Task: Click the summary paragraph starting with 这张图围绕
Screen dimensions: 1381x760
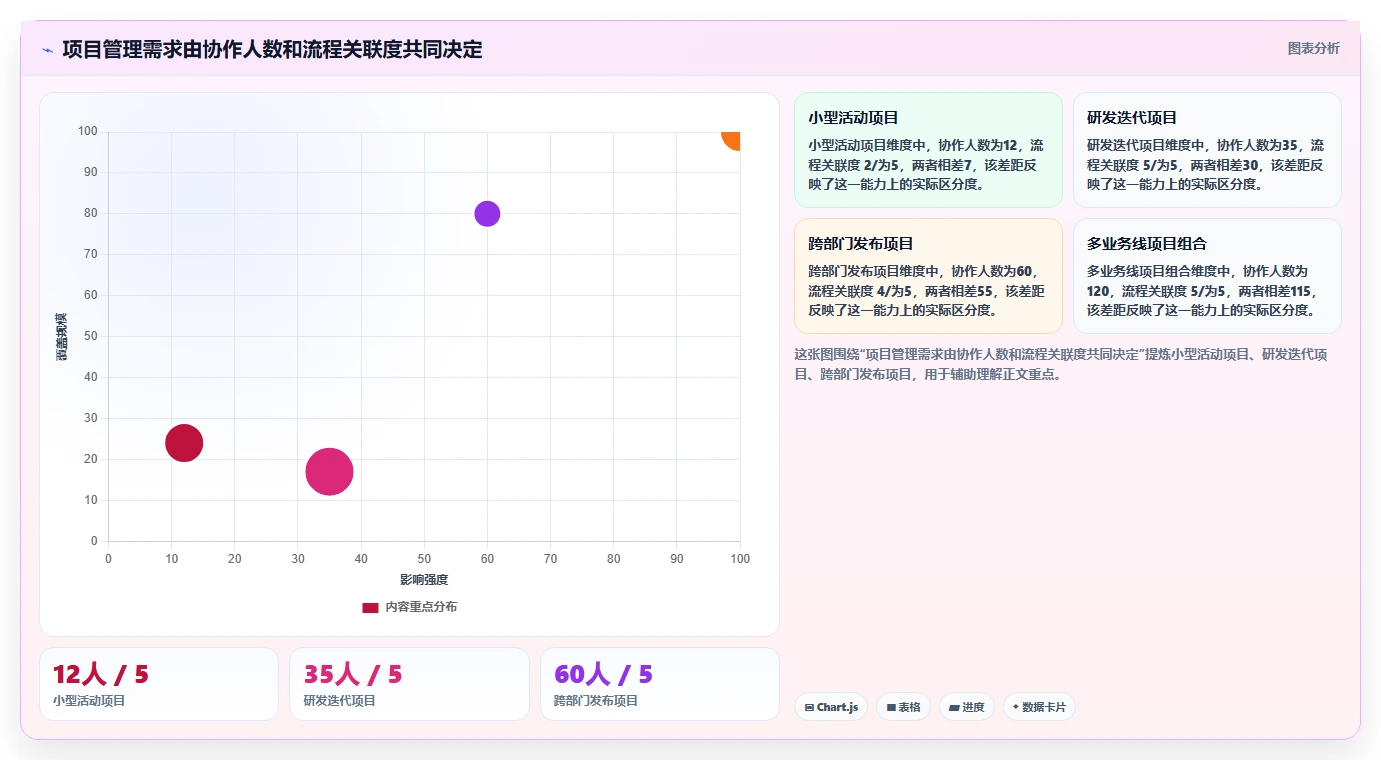Action: (x=1061, y=364)
